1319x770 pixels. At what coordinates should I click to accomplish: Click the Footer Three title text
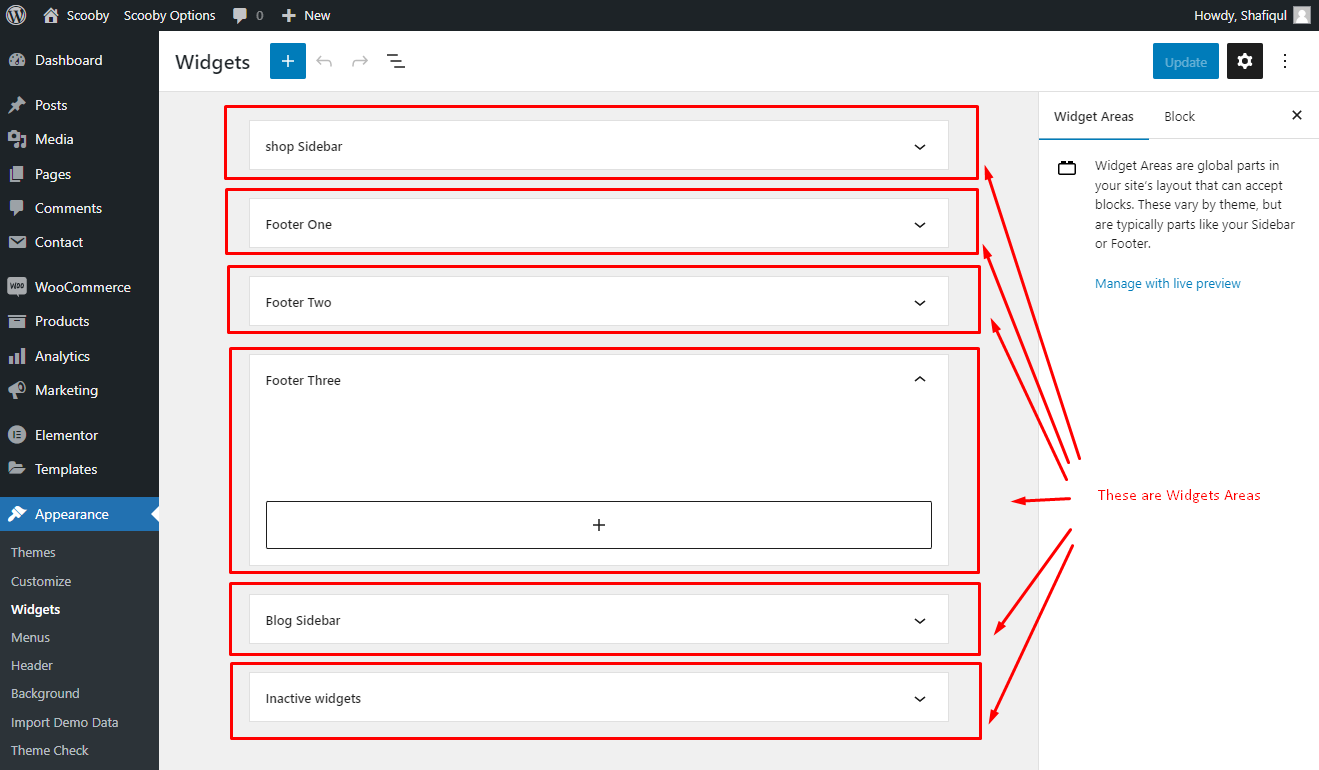tap(303, 380)
